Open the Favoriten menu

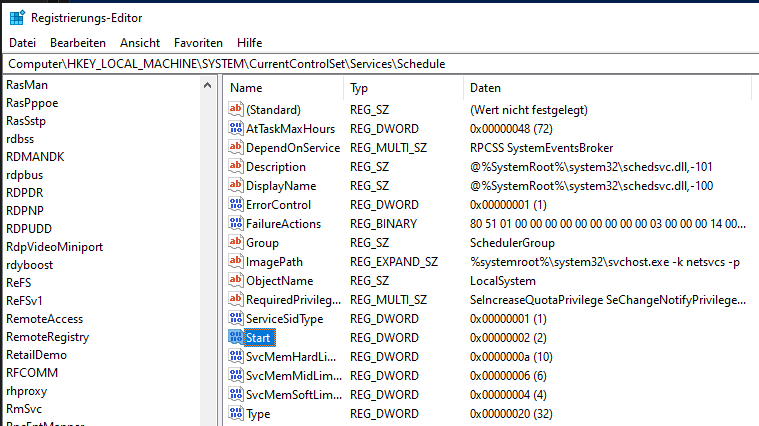coord(198,43)
